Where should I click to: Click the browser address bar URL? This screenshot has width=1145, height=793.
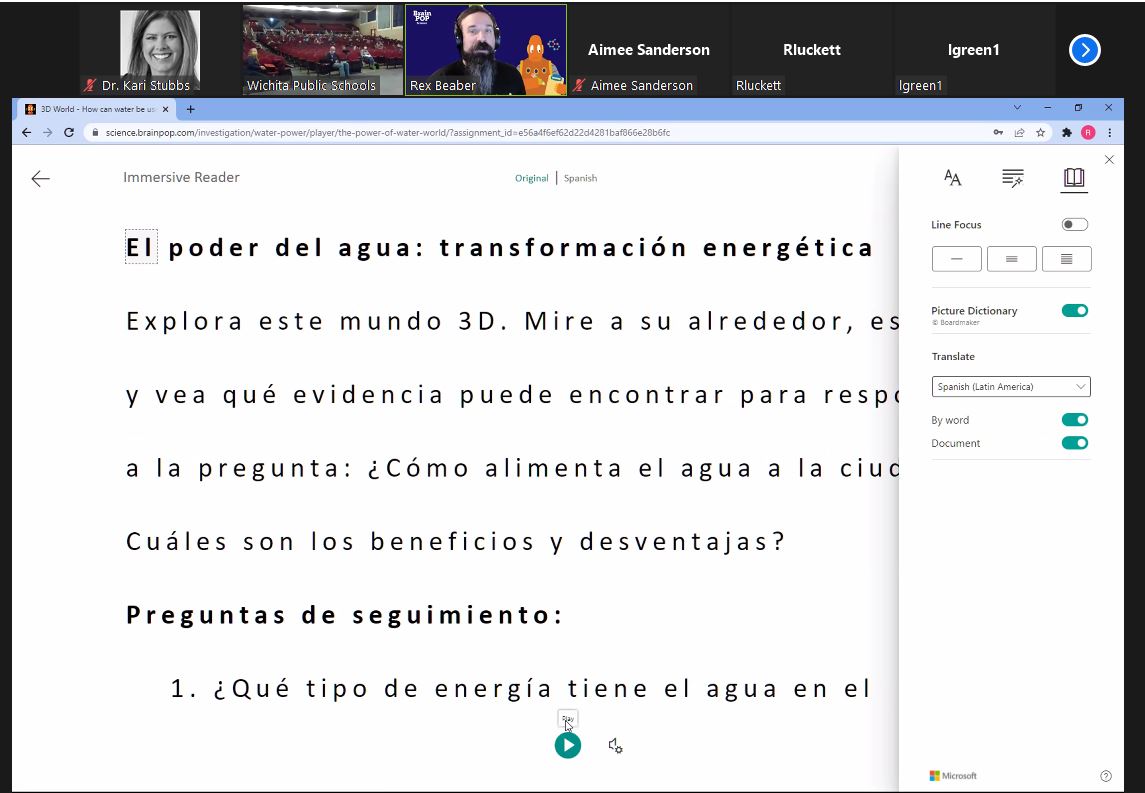click(388, 132)
